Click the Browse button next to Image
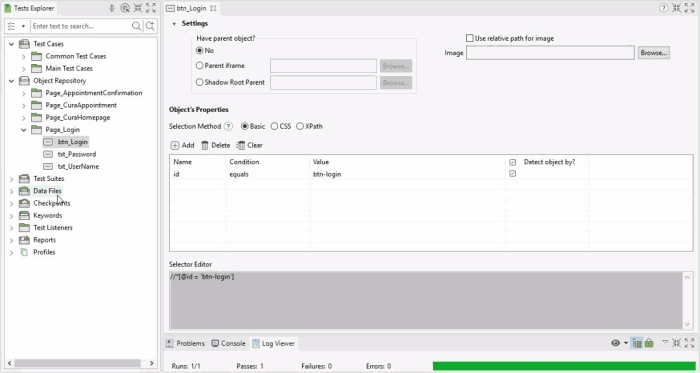 pyautogui.click(x=654, y=53)
